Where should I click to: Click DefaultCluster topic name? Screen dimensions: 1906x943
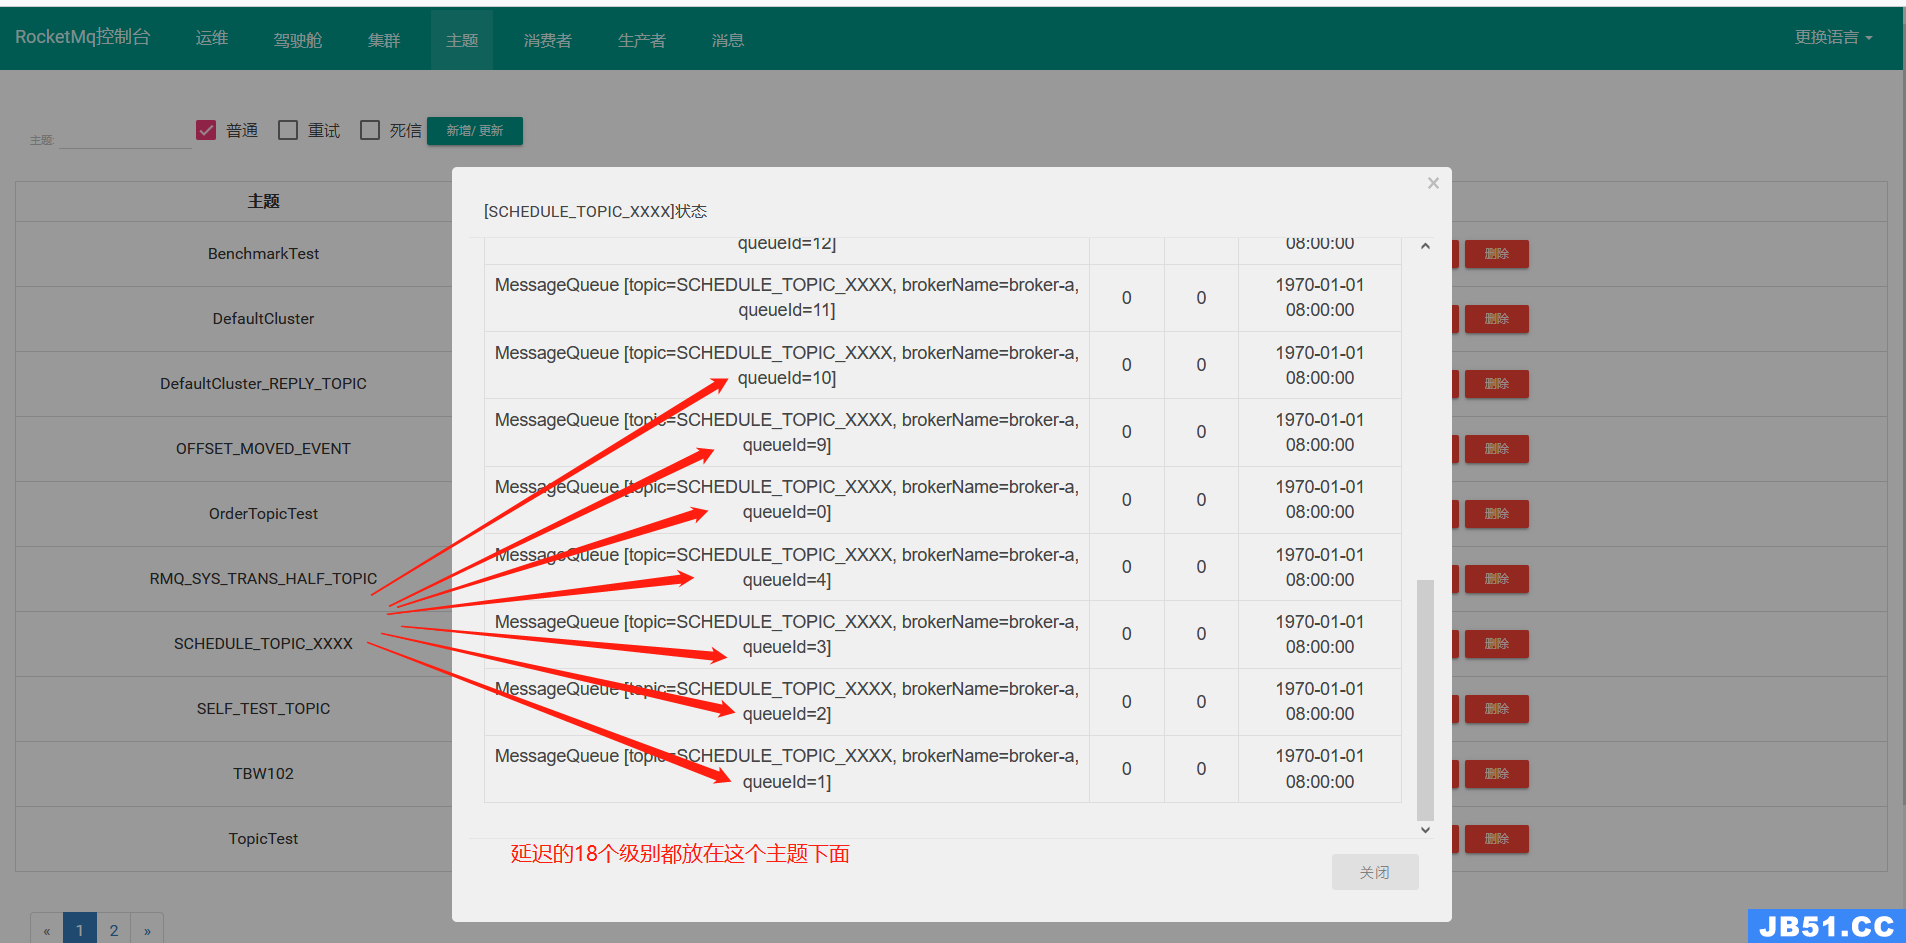point(263,319)
